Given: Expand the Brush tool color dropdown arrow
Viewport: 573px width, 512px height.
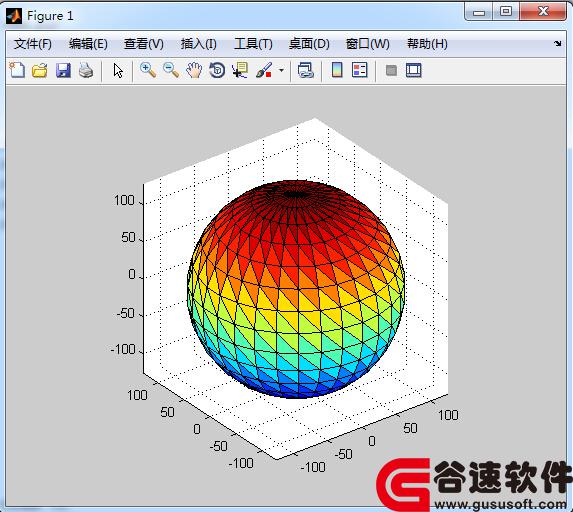Looking at the screenshot, I should point(281,70).
